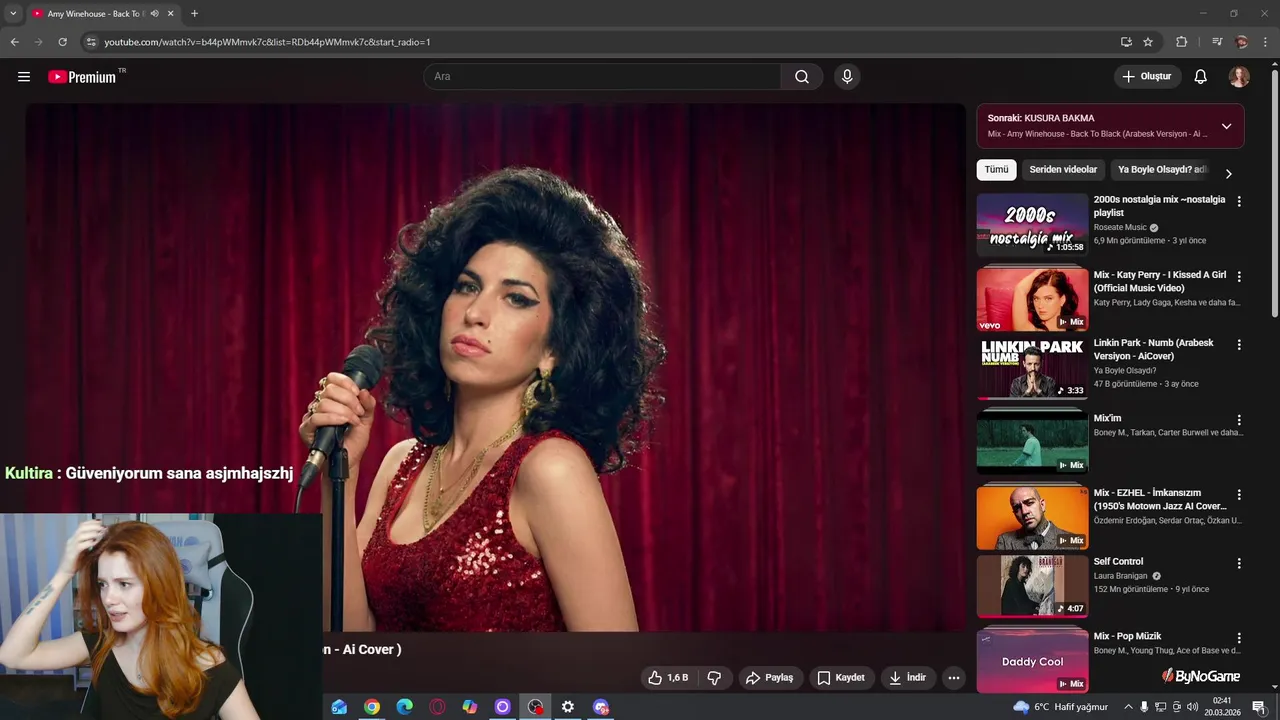Like the video with thumbs up
This screenshot has width=1280, height=720.
coord(668,678)
